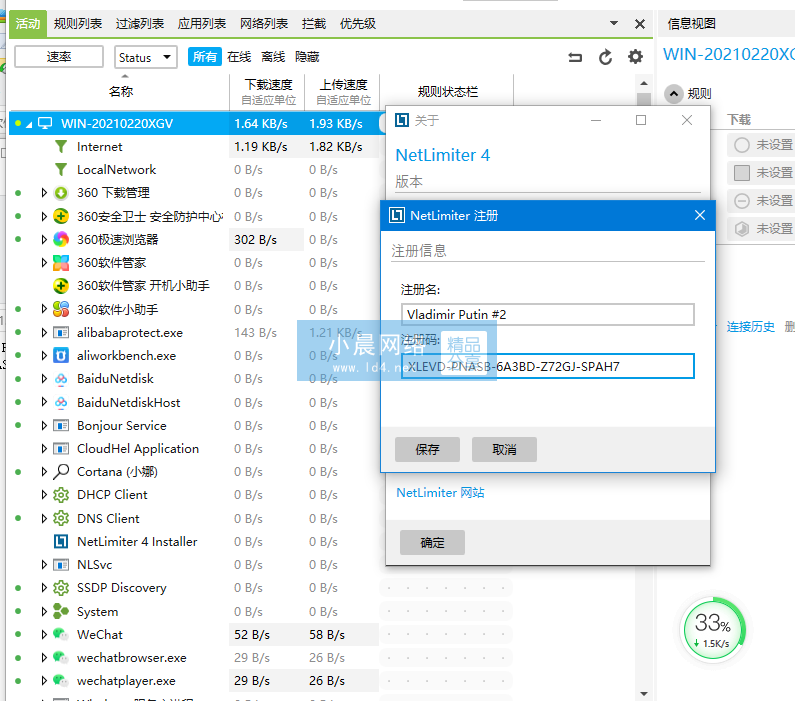Click 确定 in the About window

(x=432, y=543)
